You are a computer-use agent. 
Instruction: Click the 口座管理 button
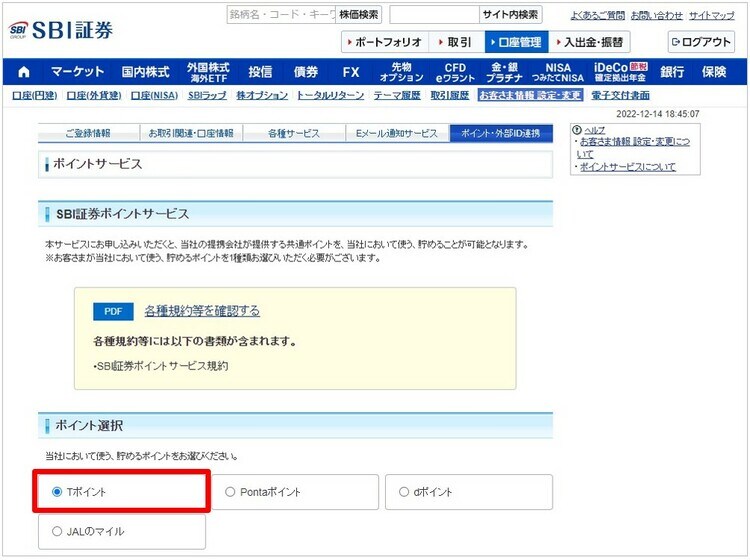(517, 42)
